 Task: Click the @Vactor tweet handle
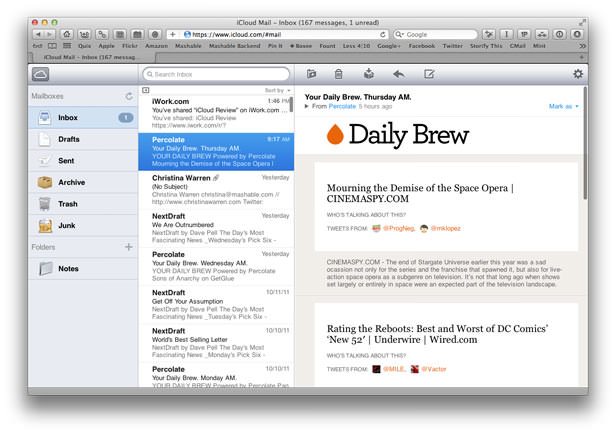tap(434, 369)
